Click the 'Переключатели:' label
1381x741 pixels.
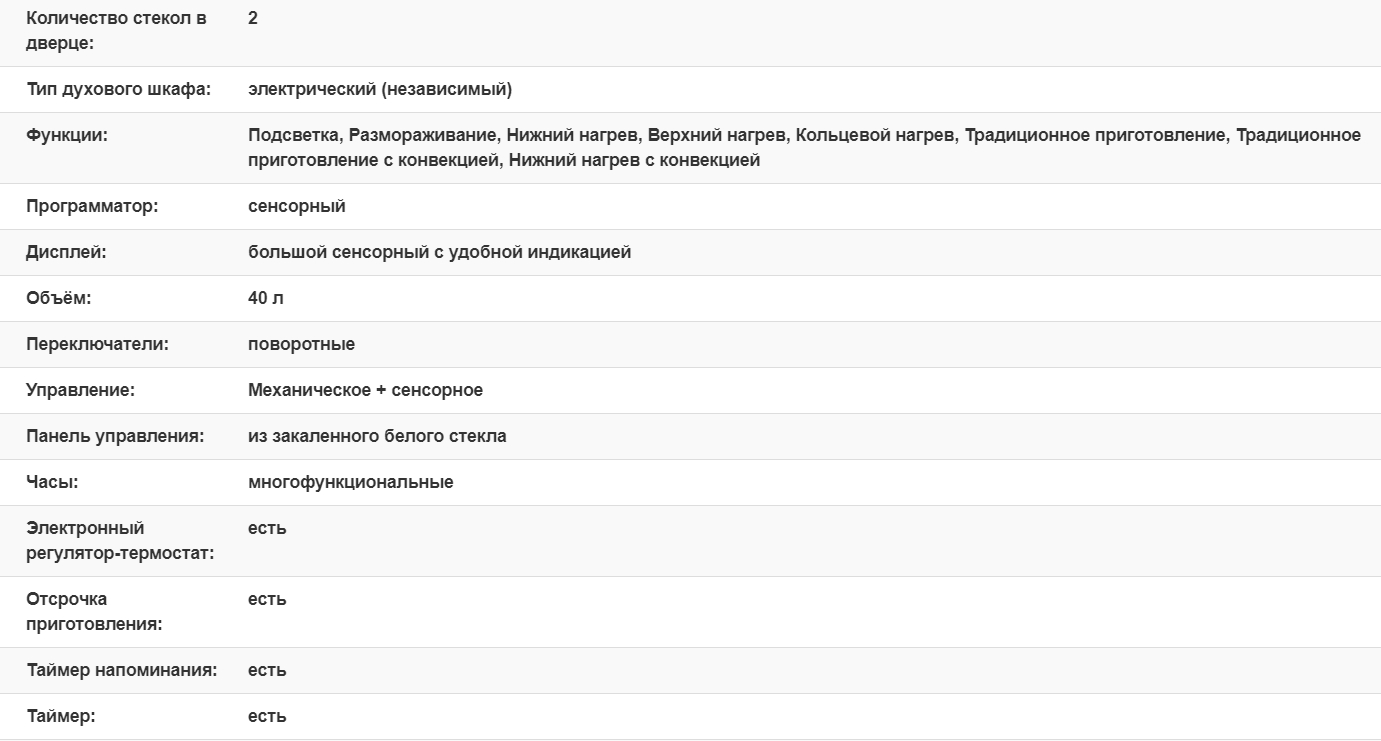click(97, 344)
